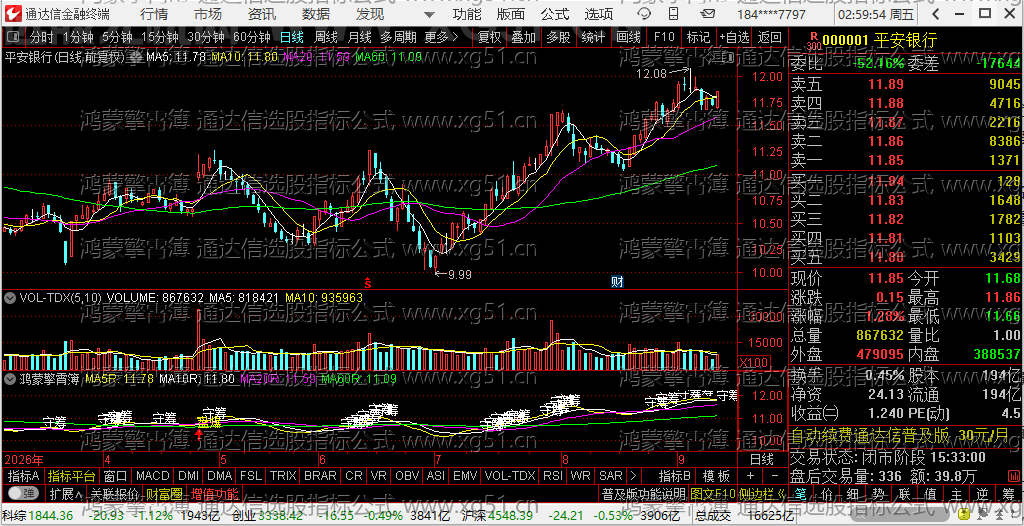Click the 多股 multi-stock button
This screenshot has height=526, width=1024.
point(558,38)
